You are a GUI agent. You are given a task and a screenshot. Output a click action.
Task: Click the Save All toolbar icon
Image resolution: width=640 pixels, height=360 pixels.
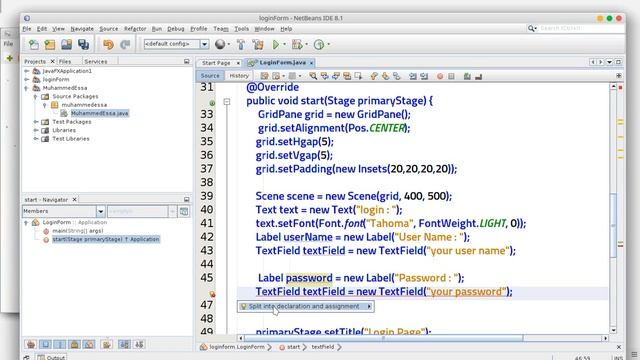coord(83,44)
